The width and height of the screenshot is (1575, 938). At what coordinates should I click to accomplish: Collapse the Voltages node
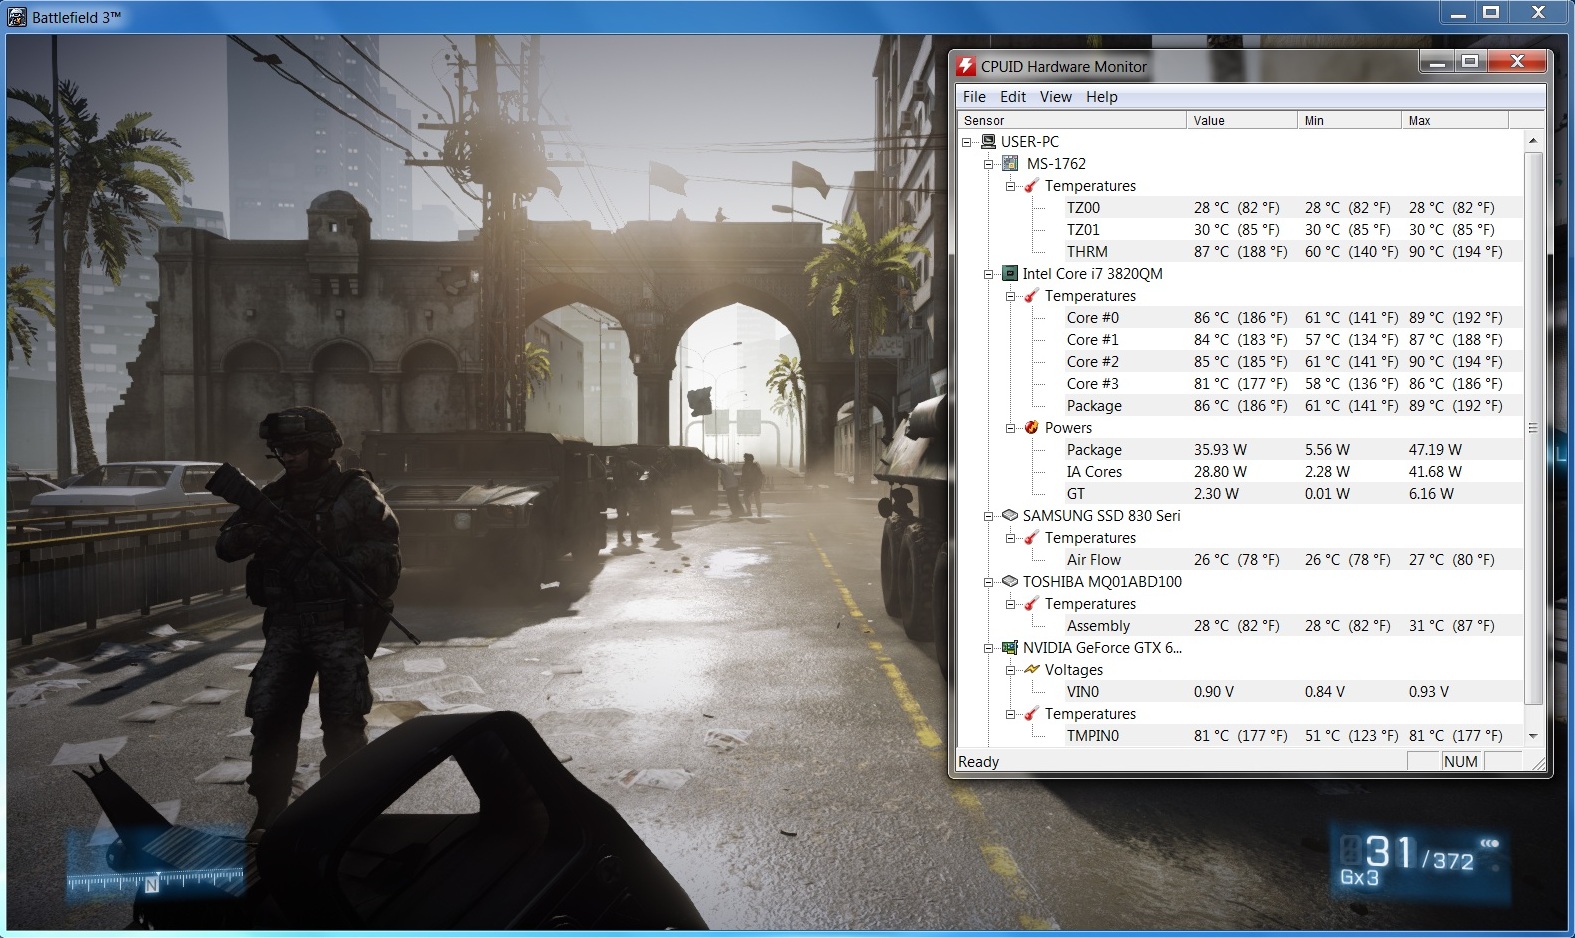[x=1011, y=670]
